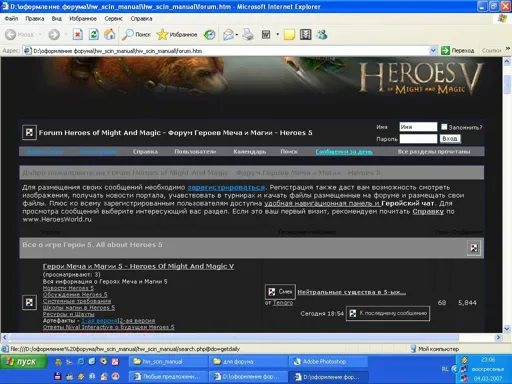The width and height of the screenshot is (512, 384).
Task: Click Справка in the forum navigation bar
Action: click(x=145, y=151)
